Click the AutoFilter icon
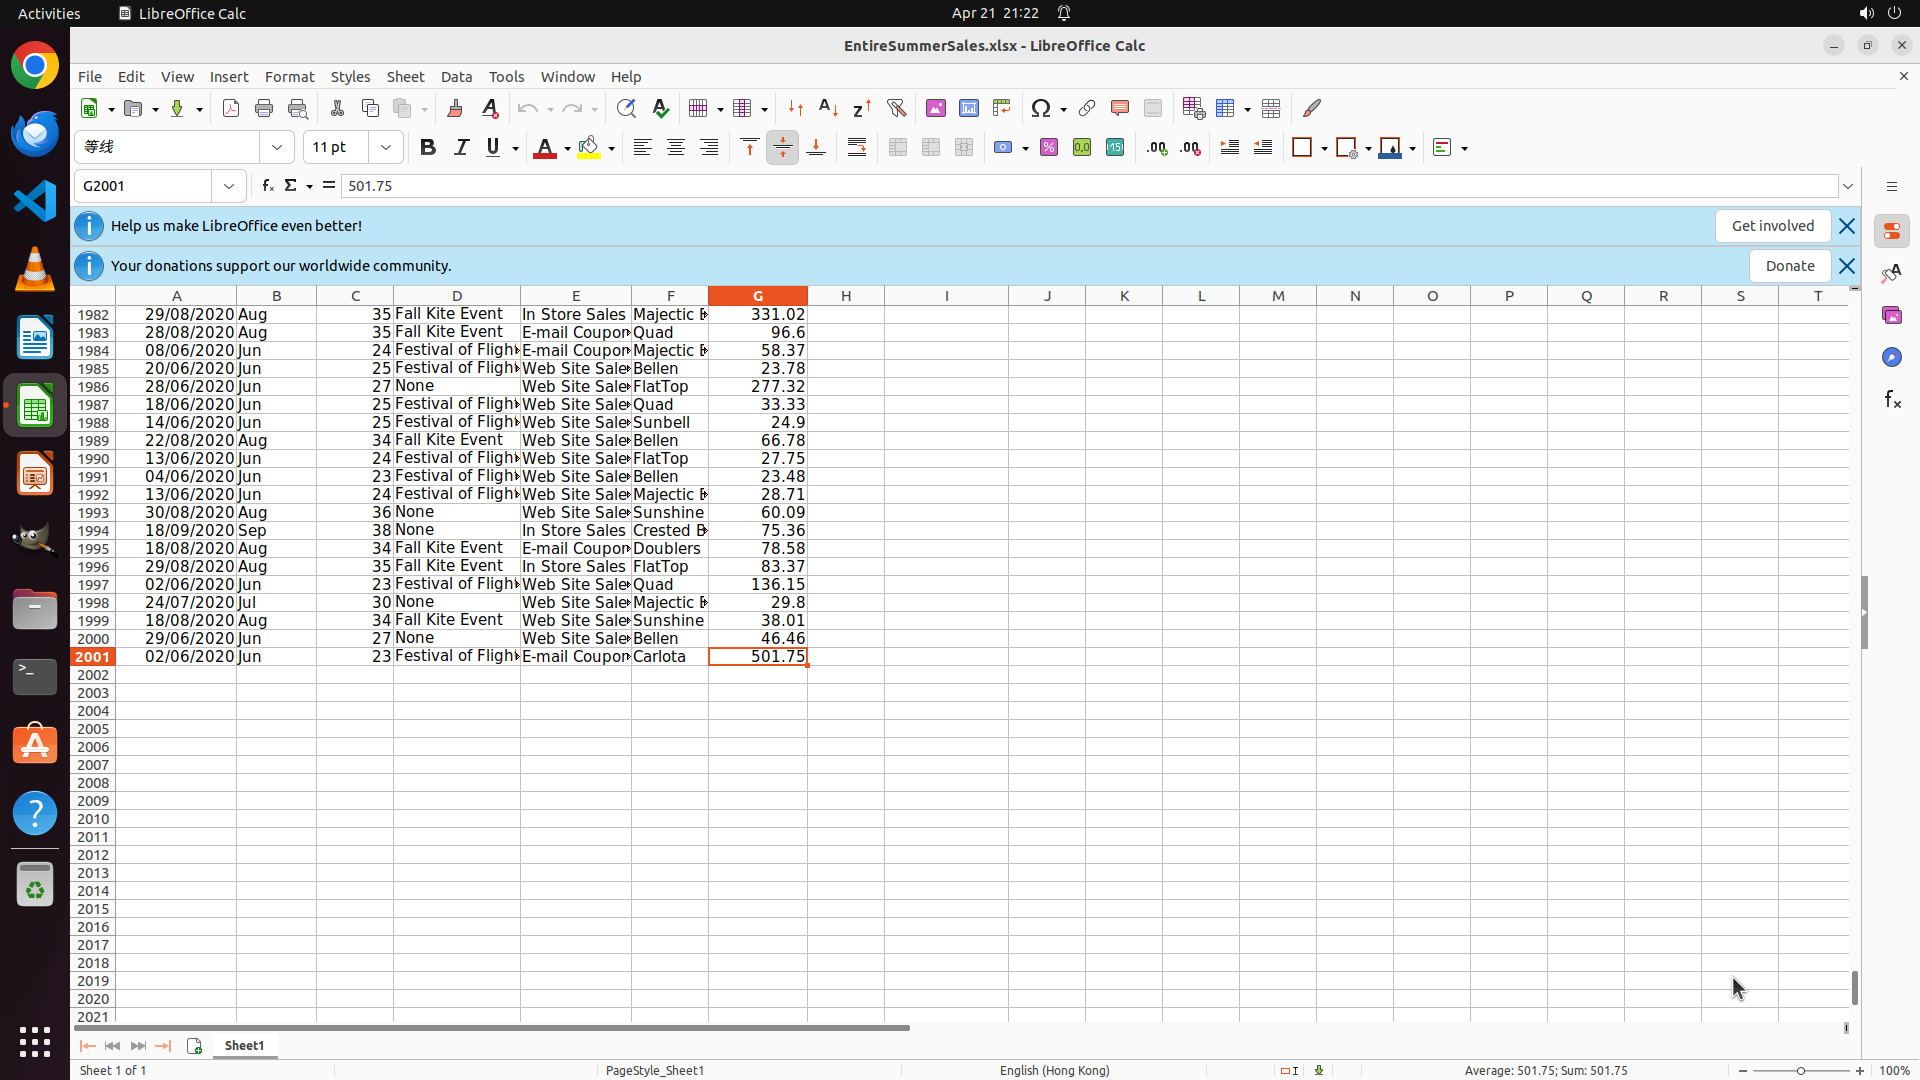This screenshot has height=1080, width=1920. click(896, 108)
